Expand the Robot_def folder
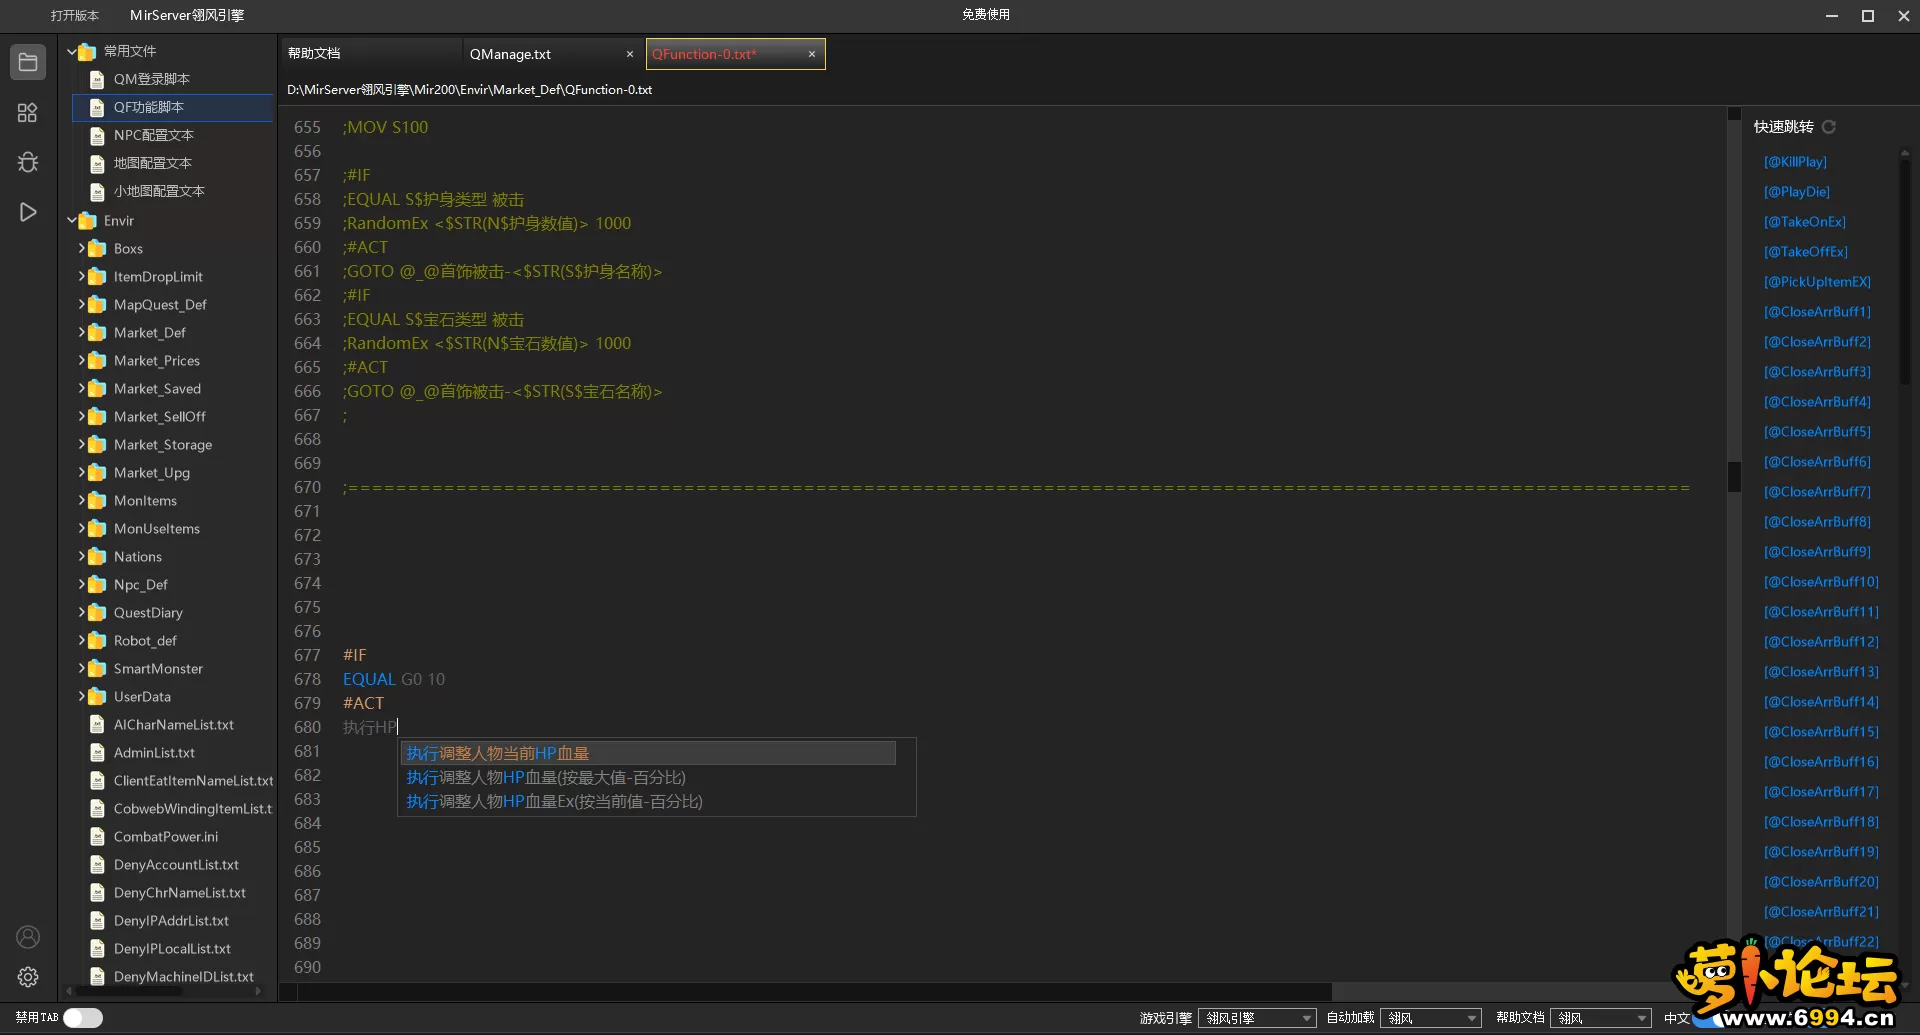Image resolution: width=1920 pixels, height=1035 pixels. pyautogui.click(x=81, y=641)
